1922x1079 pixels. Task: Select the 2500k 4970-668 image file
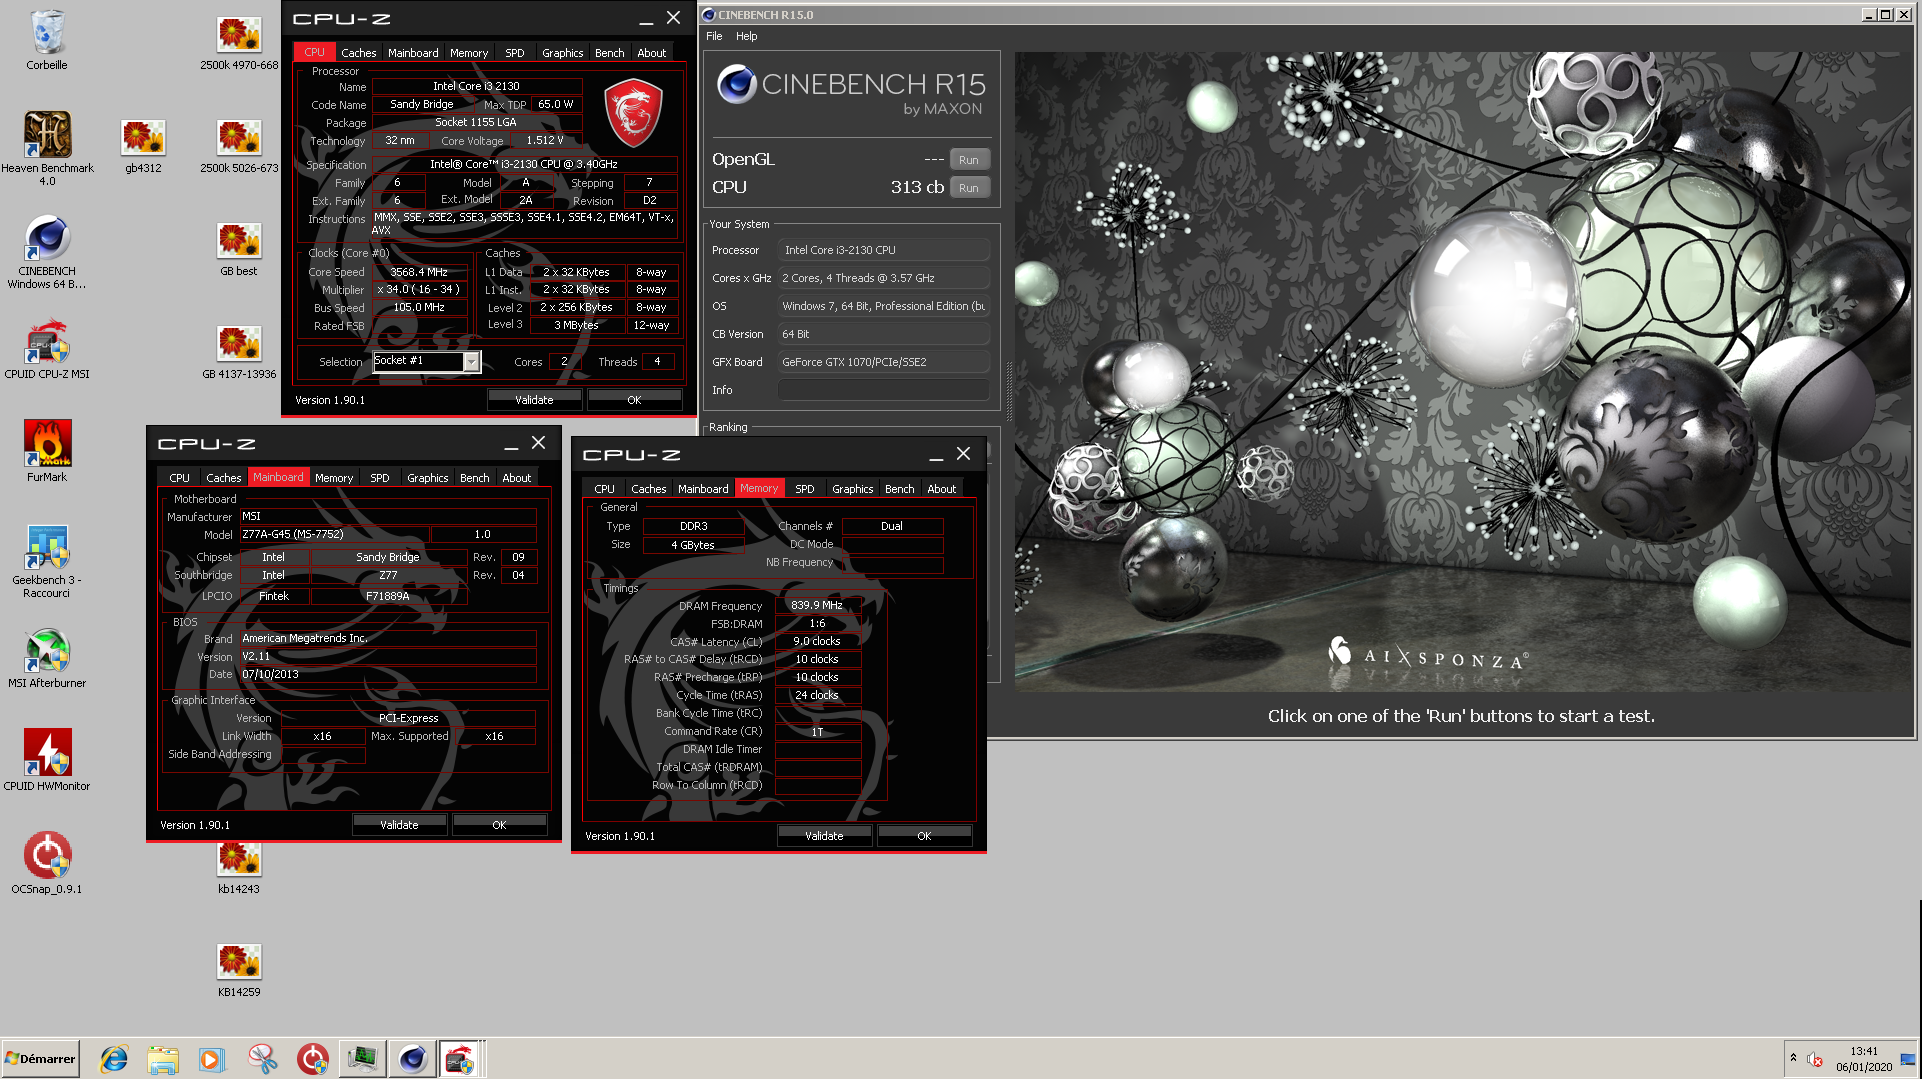tap(239, 44)
